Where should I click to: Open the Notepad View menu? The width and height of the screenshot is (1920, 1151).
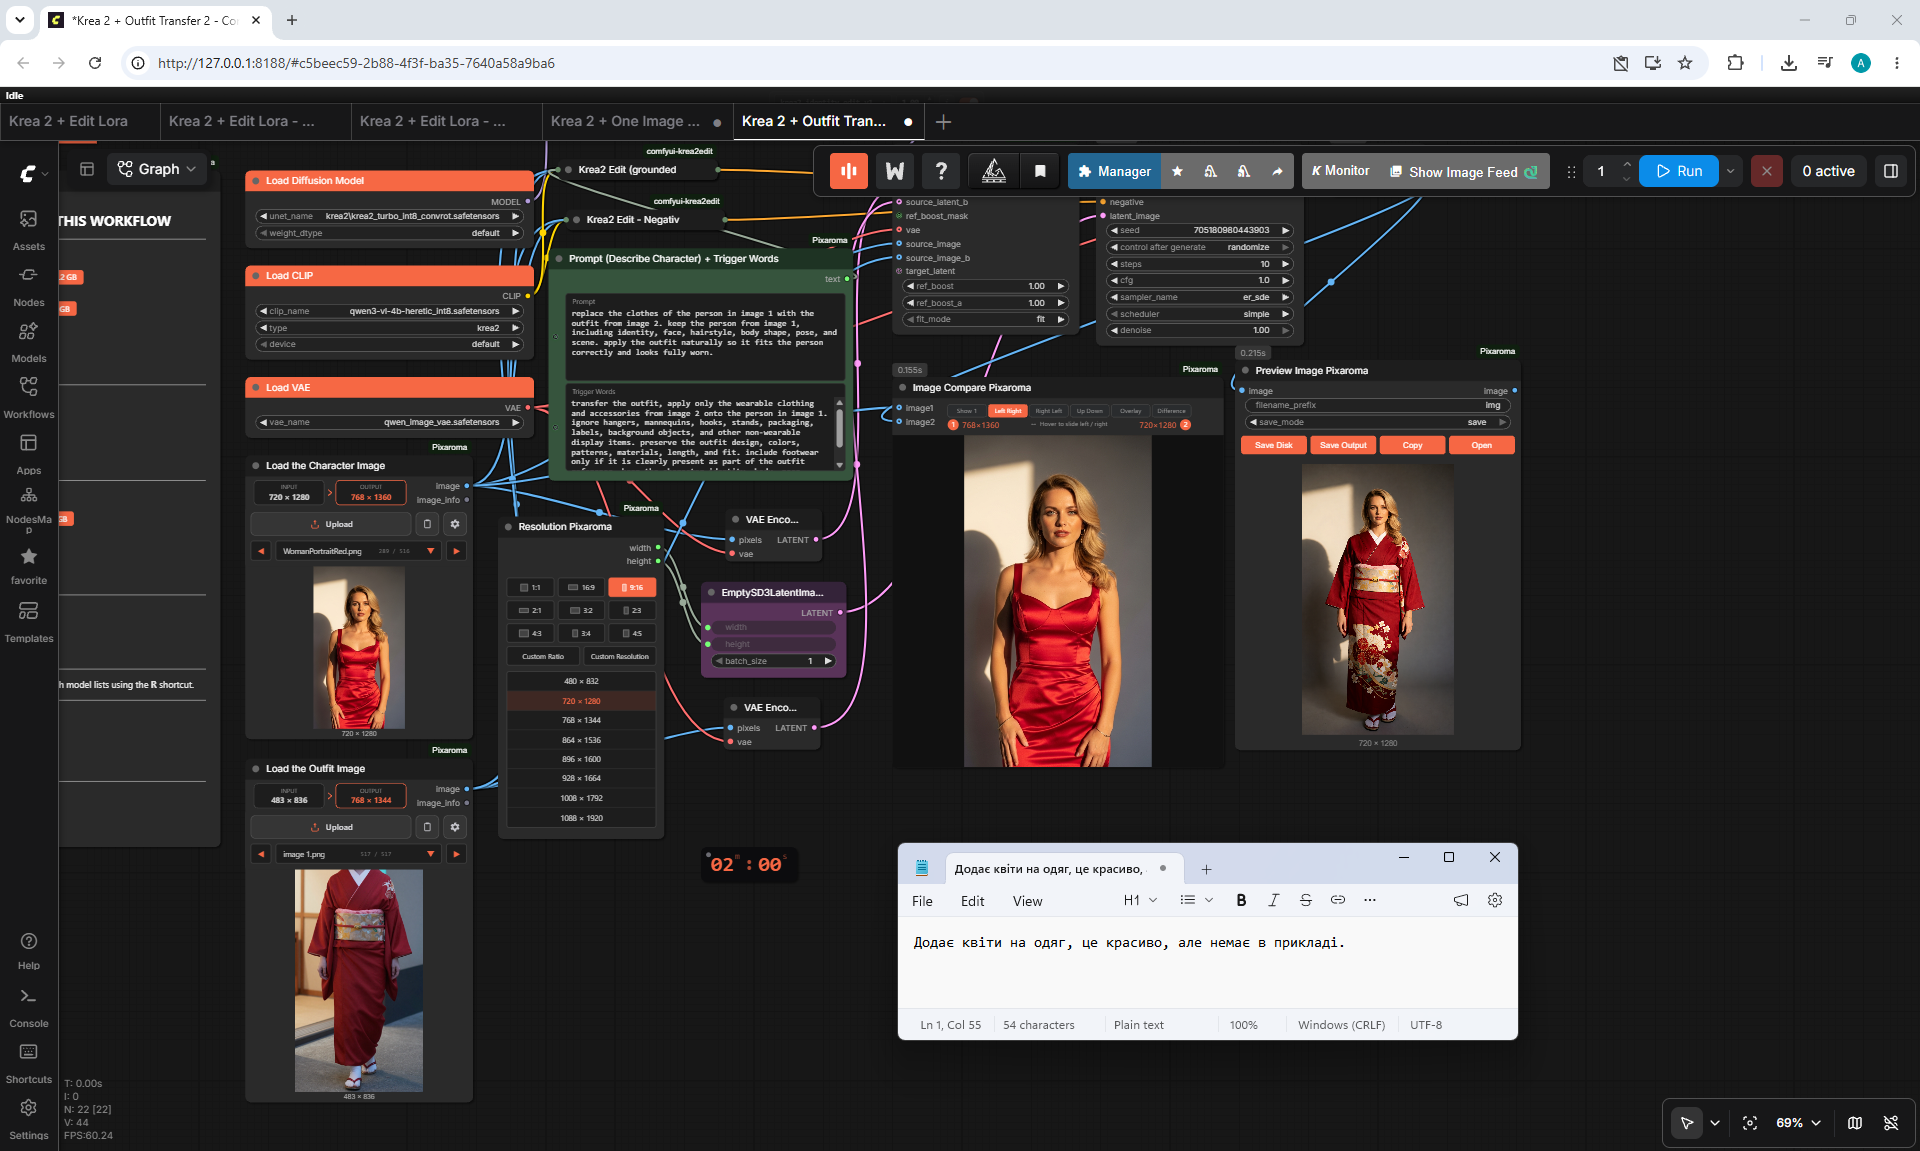(x=1027, y=901)
